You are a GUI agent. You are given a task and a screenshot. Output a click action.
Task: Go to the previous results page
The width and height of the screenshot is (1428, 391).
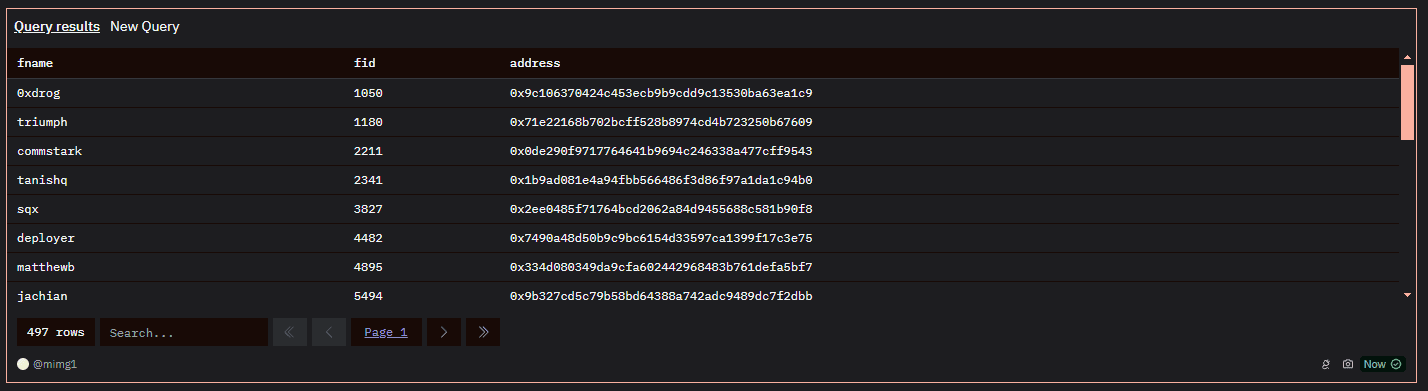pos(329,332)
